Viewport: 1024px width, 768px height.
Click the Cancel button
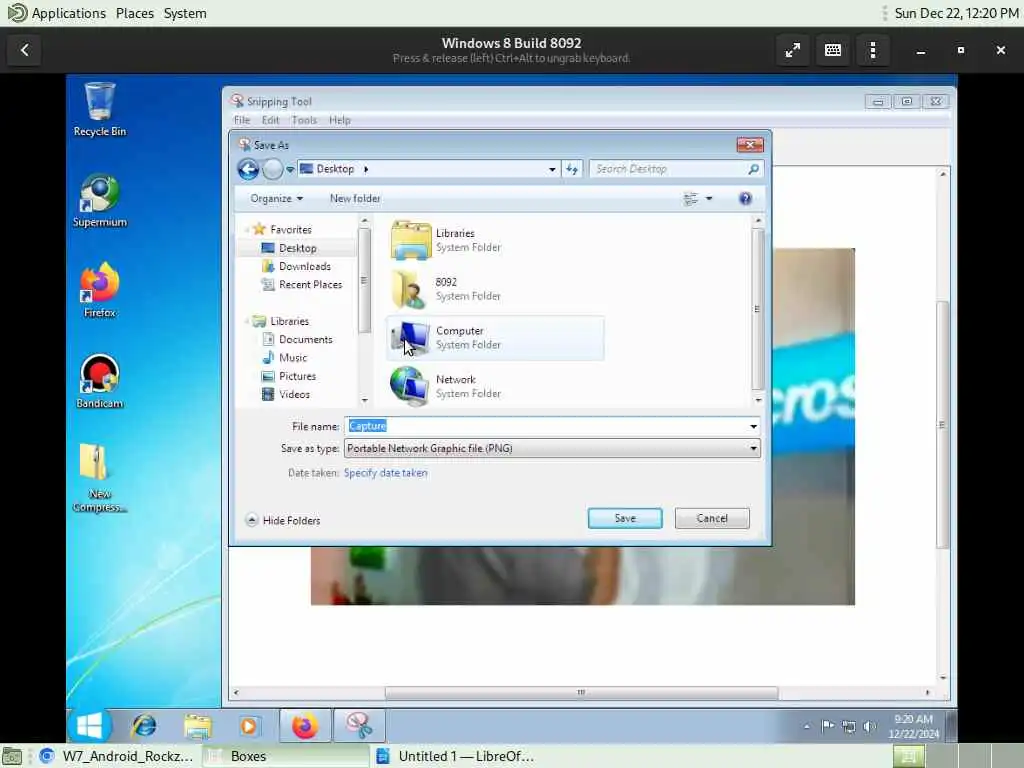(712, 518)
